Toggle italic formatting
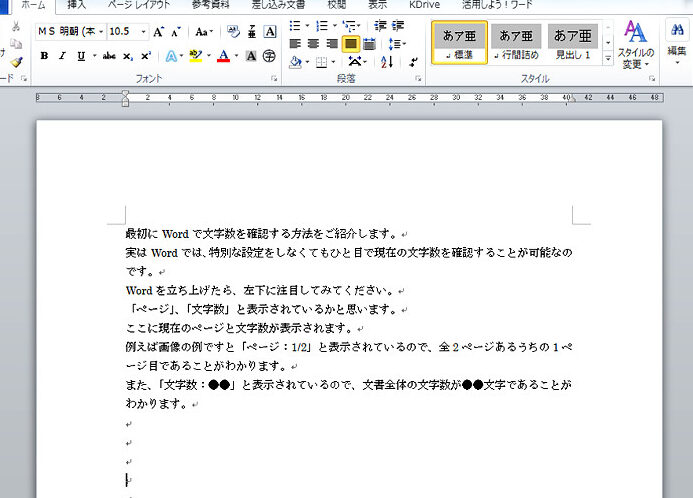 (x=63, y=56)
